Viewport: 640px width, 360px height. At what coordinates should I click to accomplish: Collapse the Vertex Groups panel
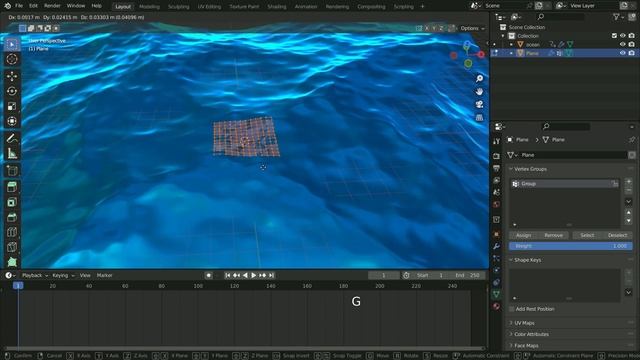point(528,169)
